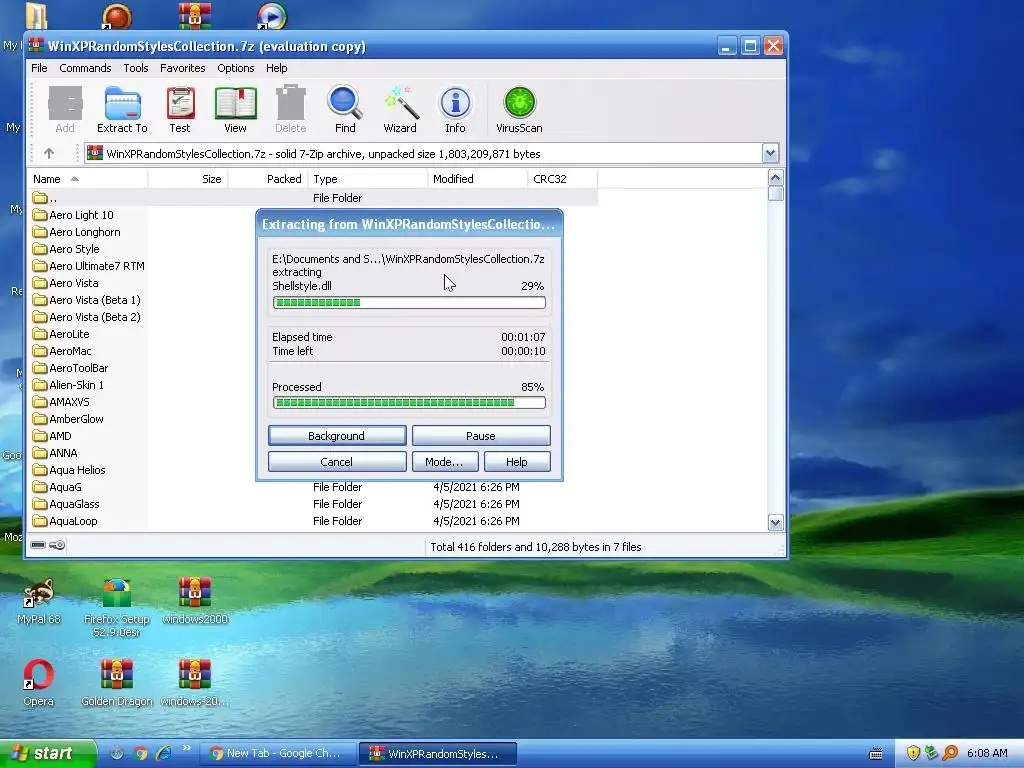Open the Options menu
The height and width of the screenshot is (768, 1024).
tap(236, 68)
